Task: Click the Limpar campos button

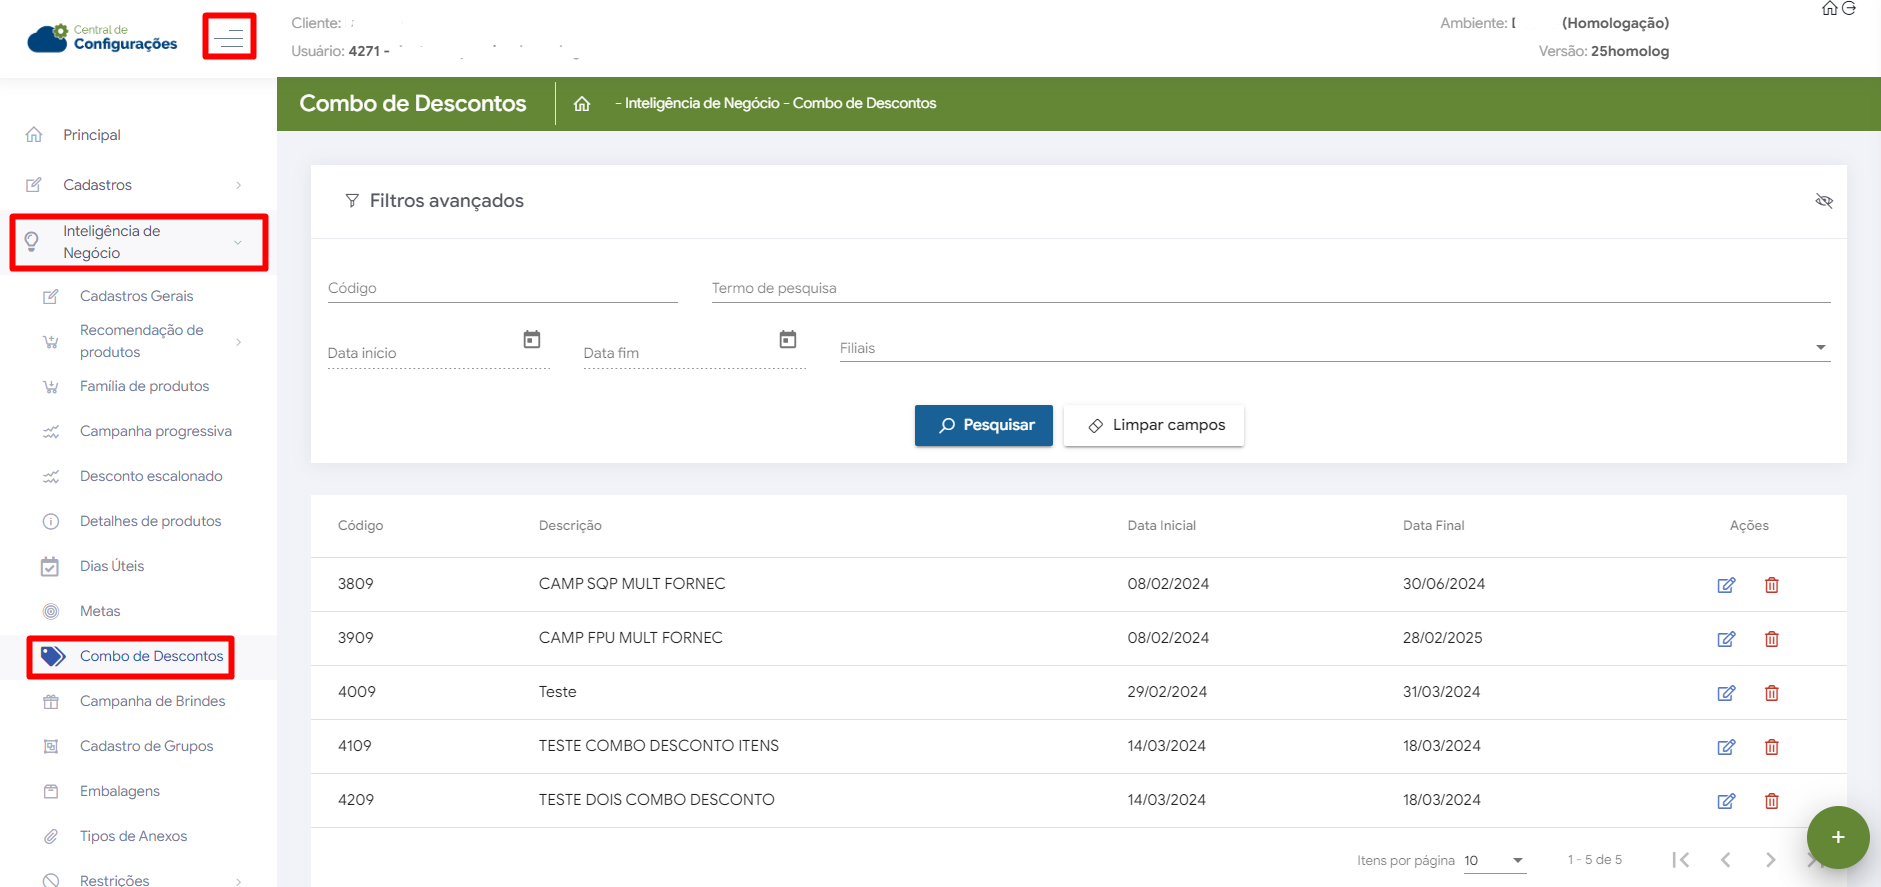Action: (x=1154, y=425)
